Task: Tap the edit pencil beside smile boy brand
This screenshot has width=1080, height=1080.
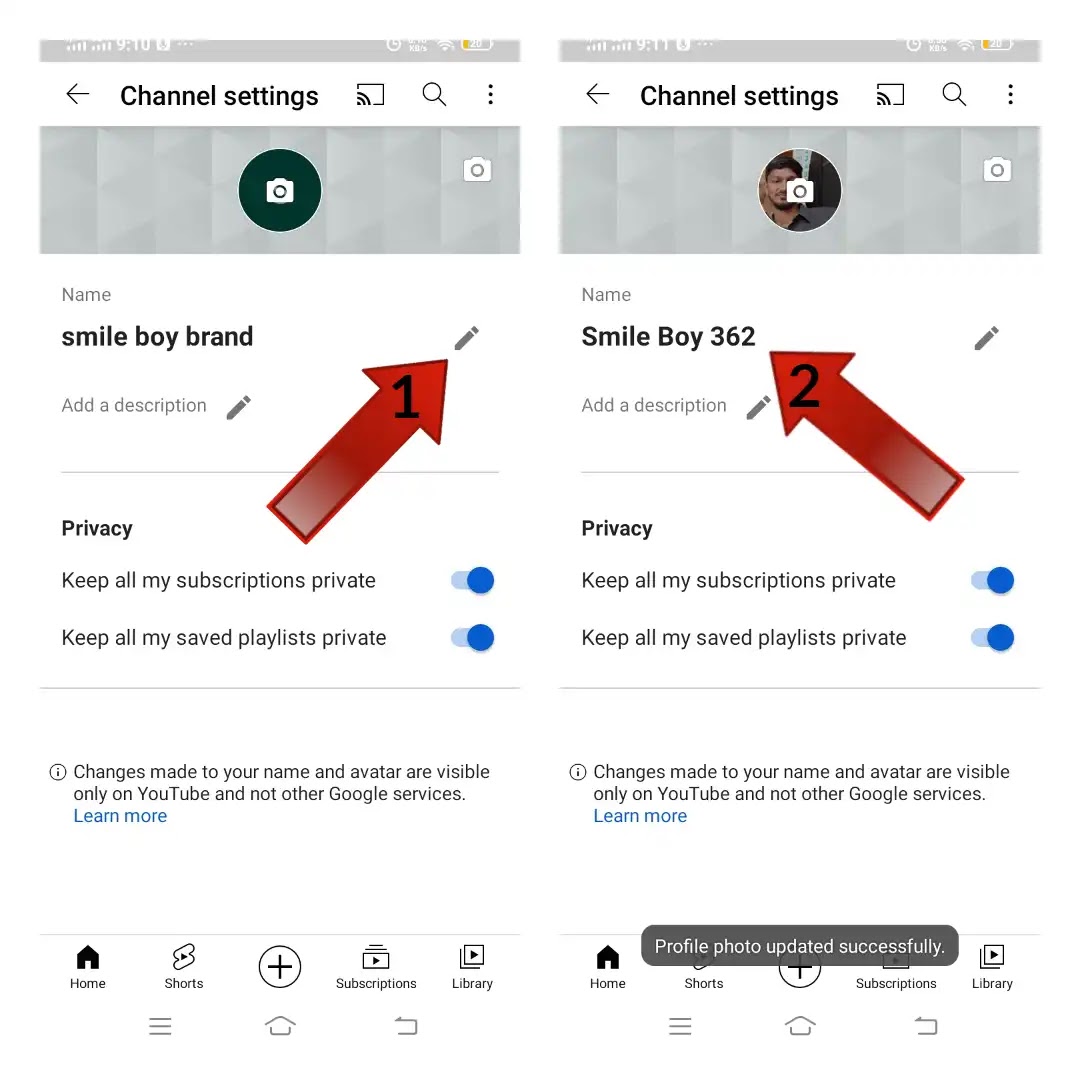Action: point(466,338)
